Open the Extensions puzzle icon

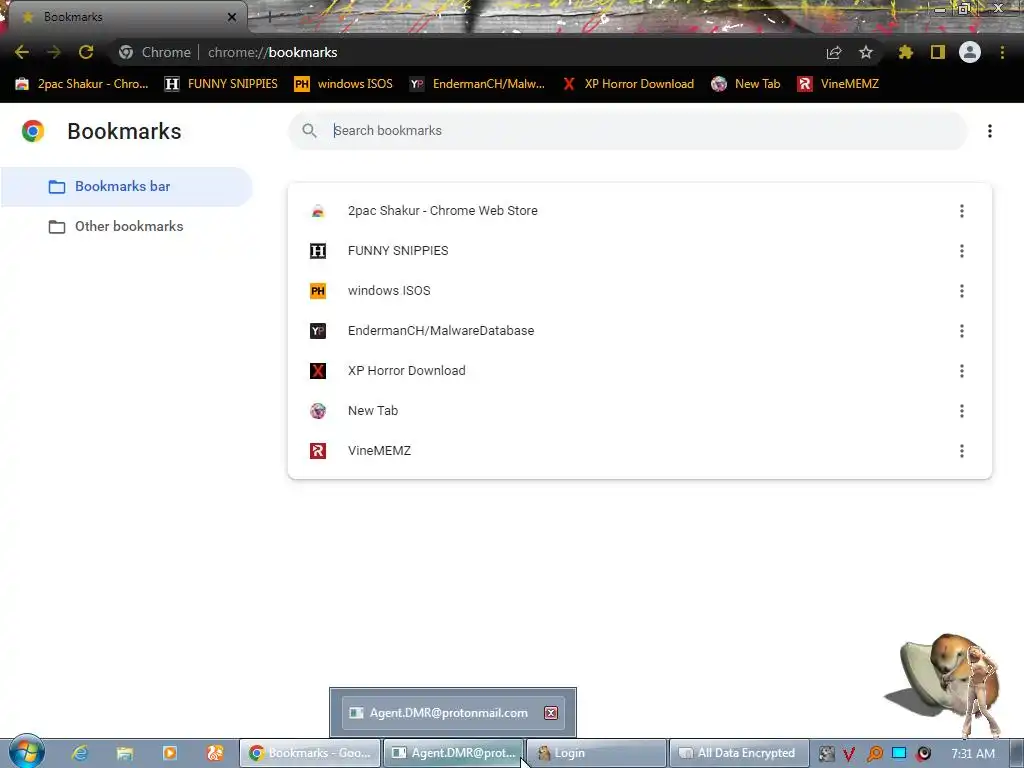coord(906,52)
